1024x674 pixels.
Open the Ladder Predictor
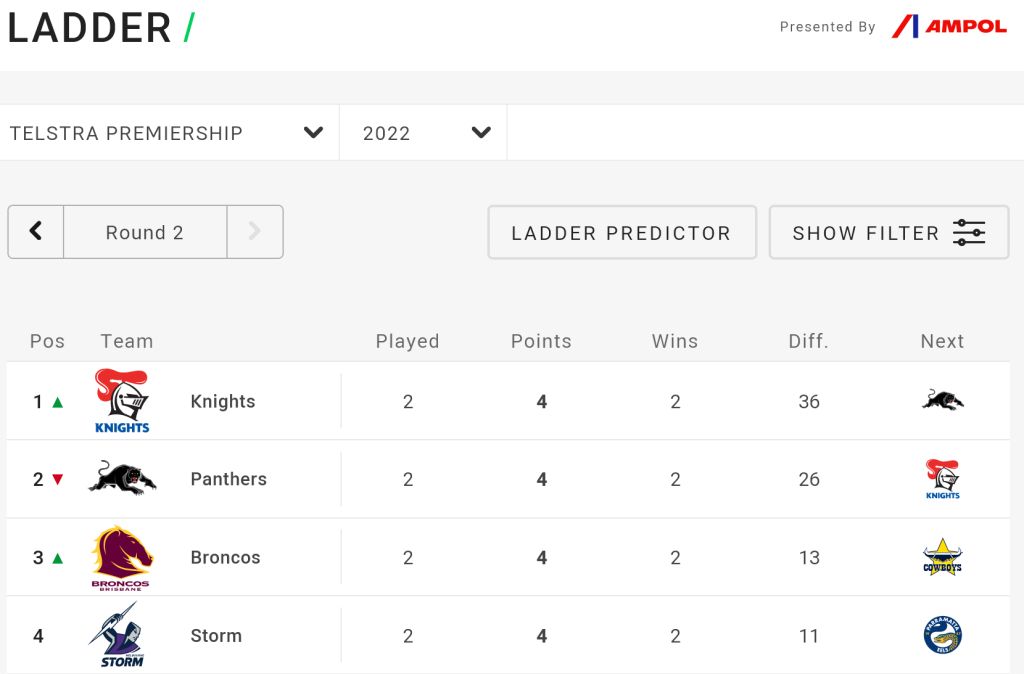point(622,233)
